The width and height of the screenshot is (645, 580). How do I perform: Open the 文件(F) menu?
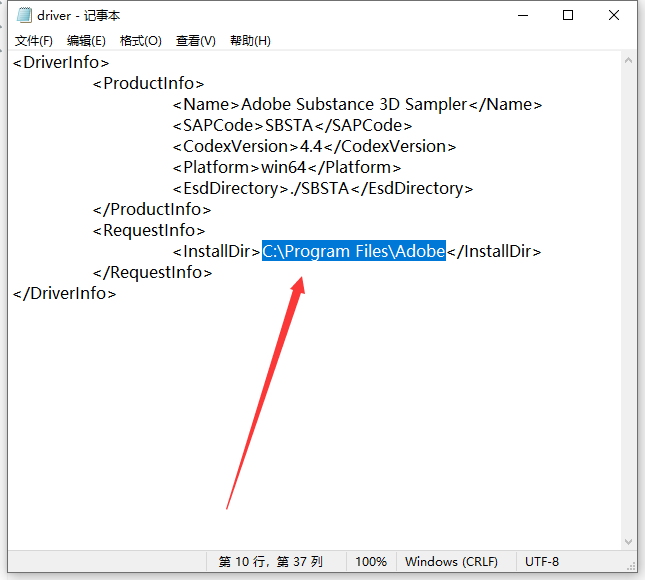pyautogui.click(x=34, y=41)
